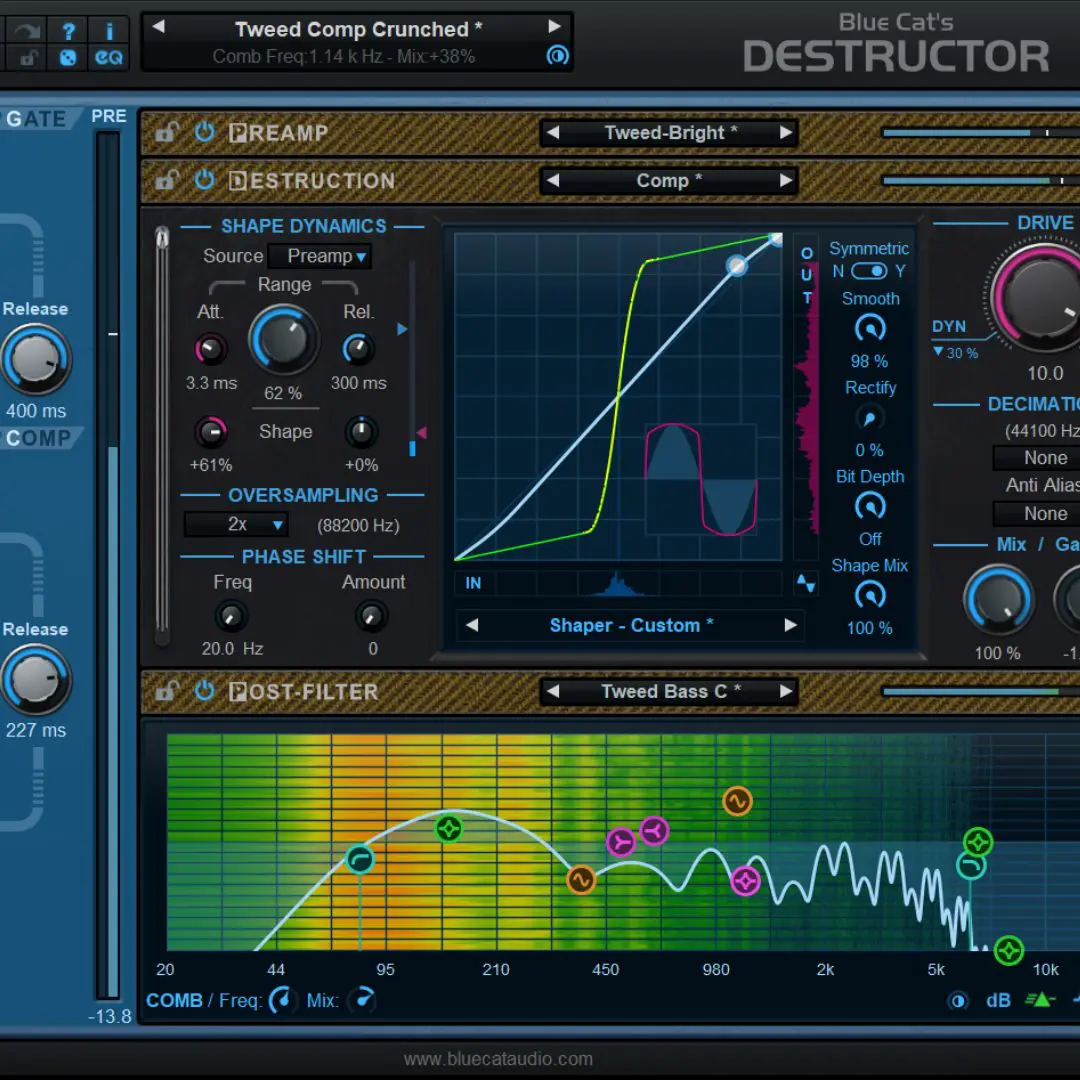Toggle the Destruction section lock icon

click(167, 180)
